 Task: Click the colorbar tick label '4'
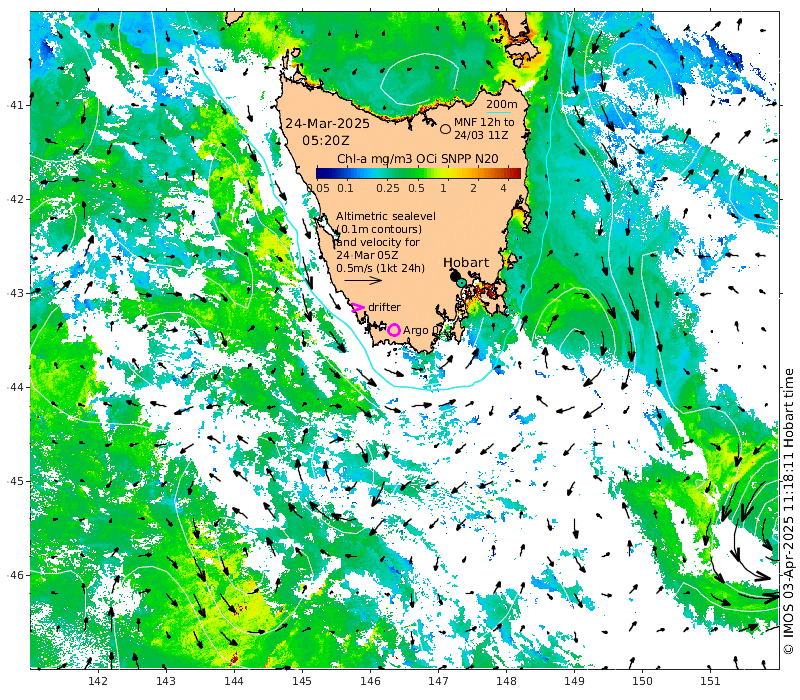pyautogui.click(x=504, y=188)
